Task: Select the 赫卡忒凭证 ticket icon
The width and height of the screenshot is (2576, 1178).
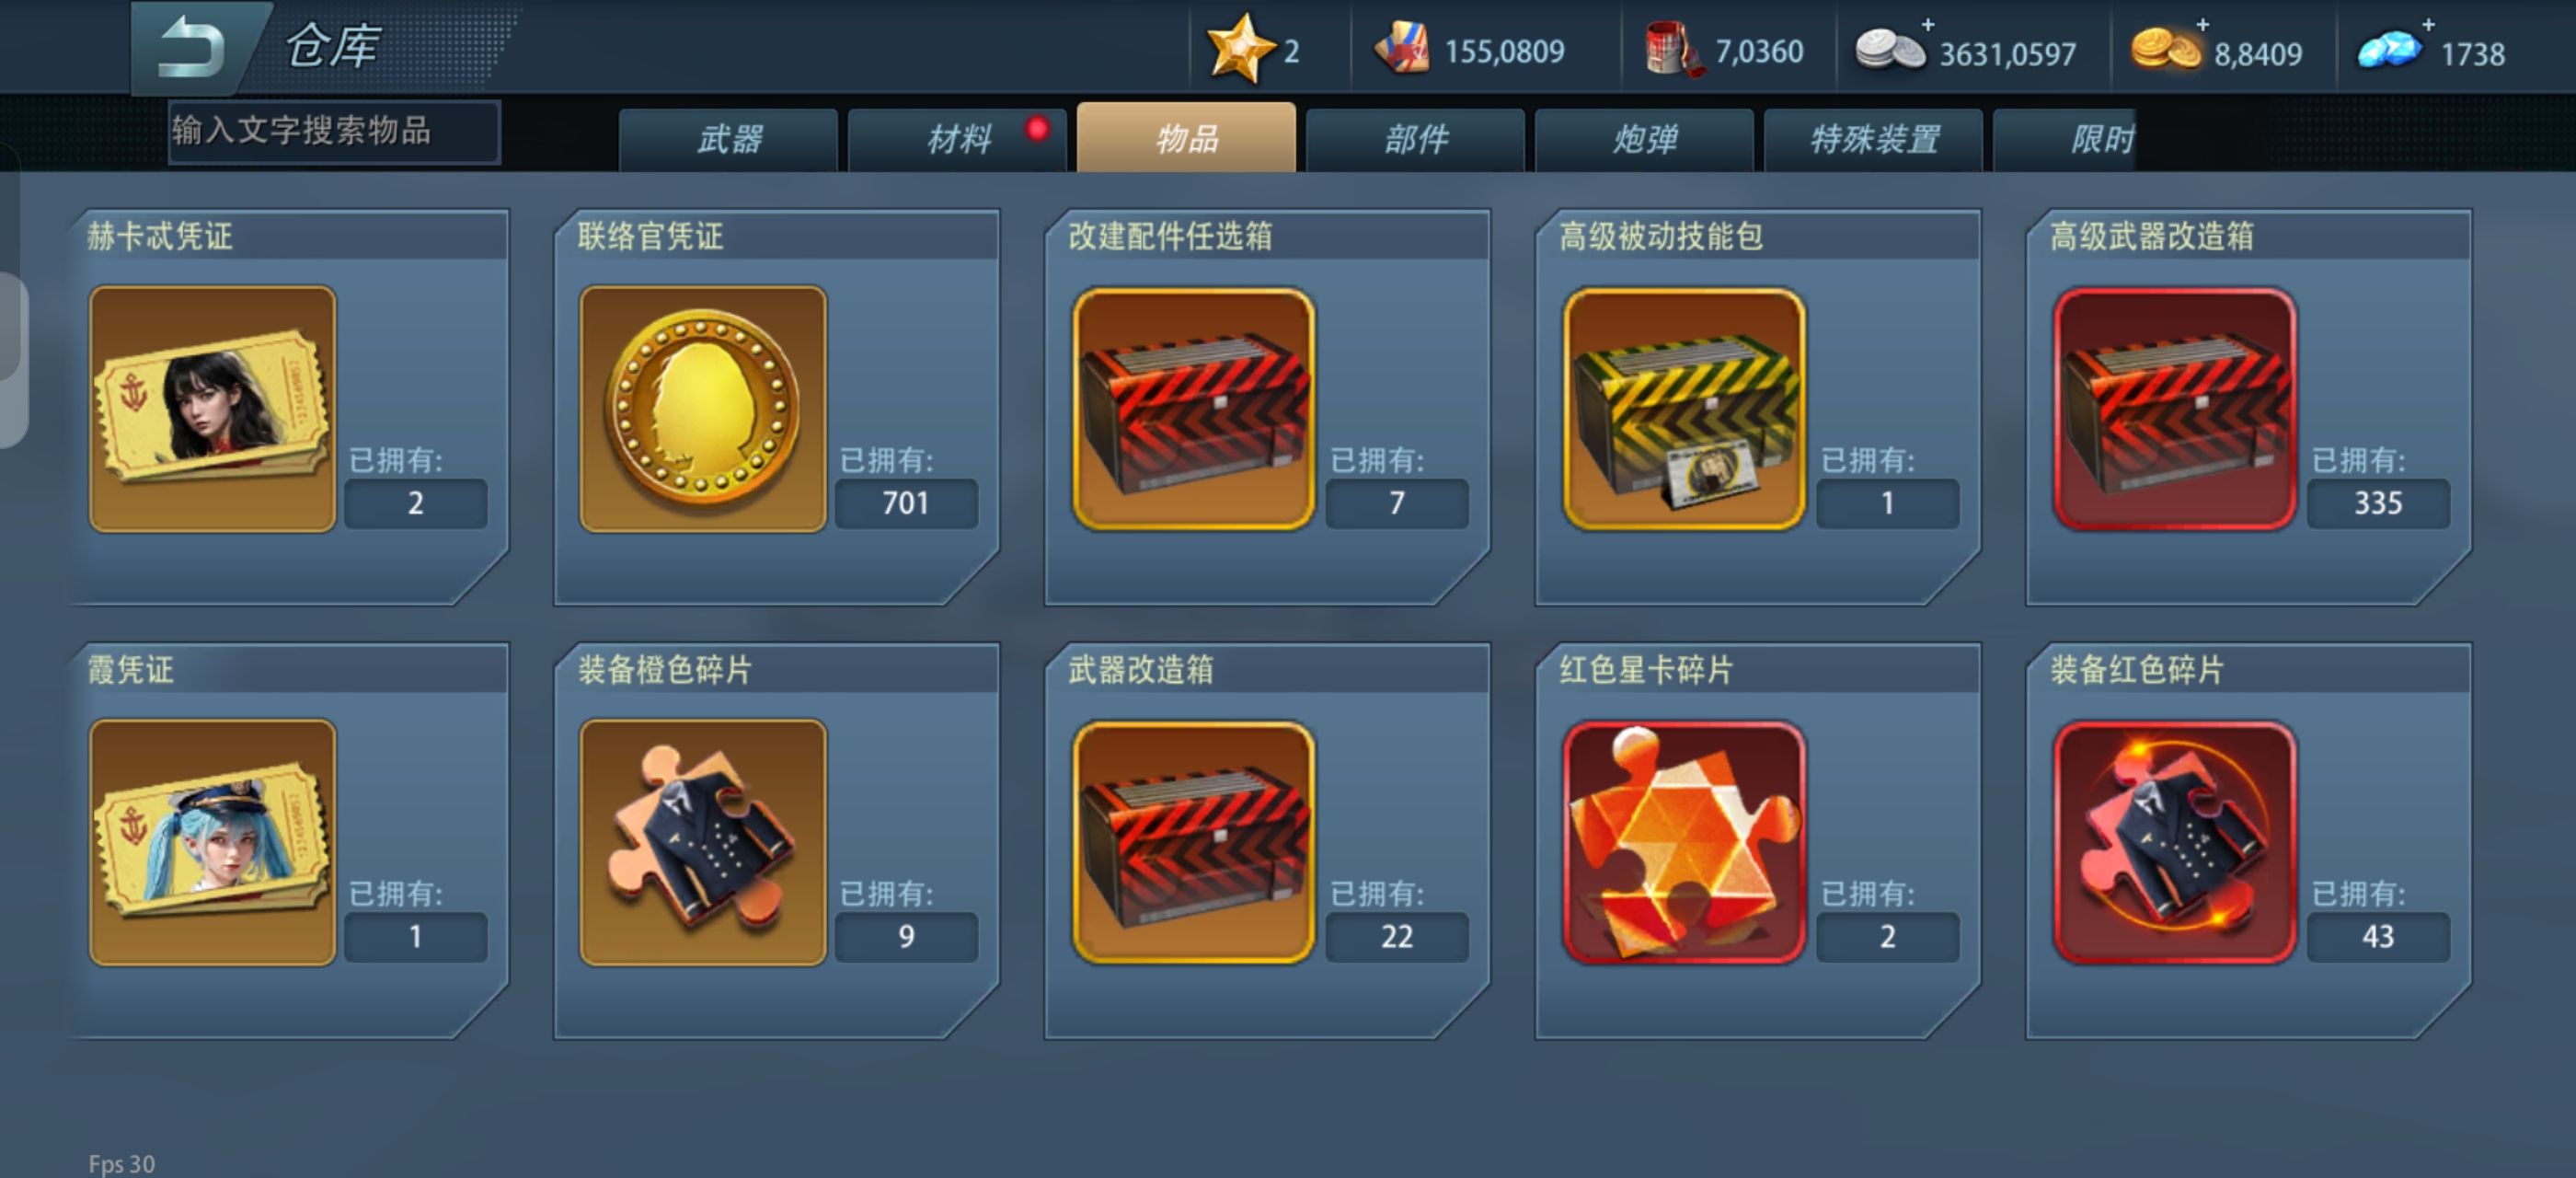Action: point(212,409)
